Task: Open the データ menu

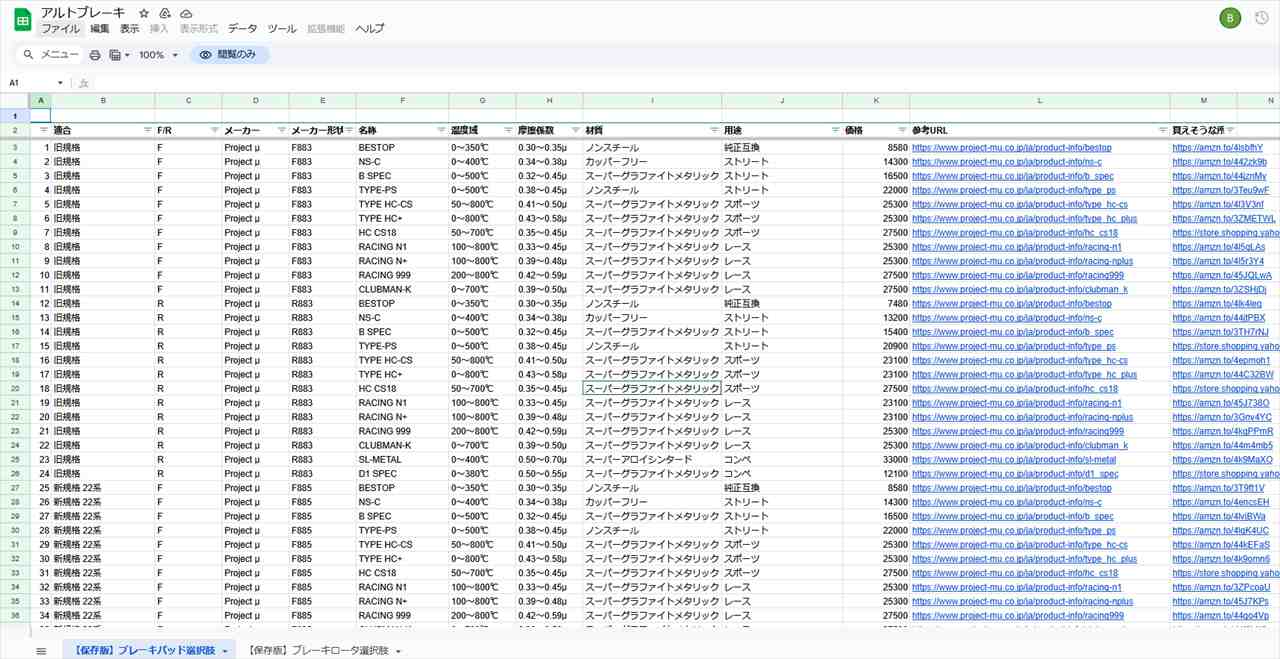Action: (x=242, y=29)
